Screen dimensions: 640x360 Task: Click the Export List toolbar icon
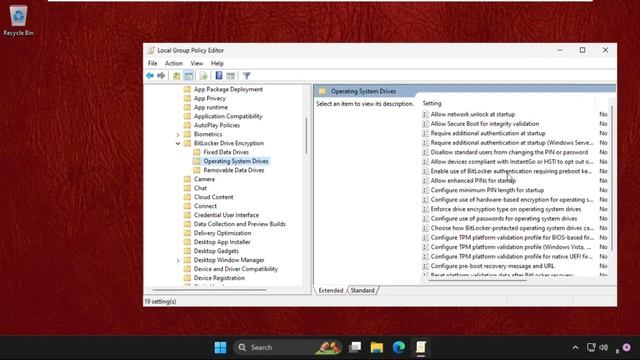pyautogui.click(x=203, y=76)
